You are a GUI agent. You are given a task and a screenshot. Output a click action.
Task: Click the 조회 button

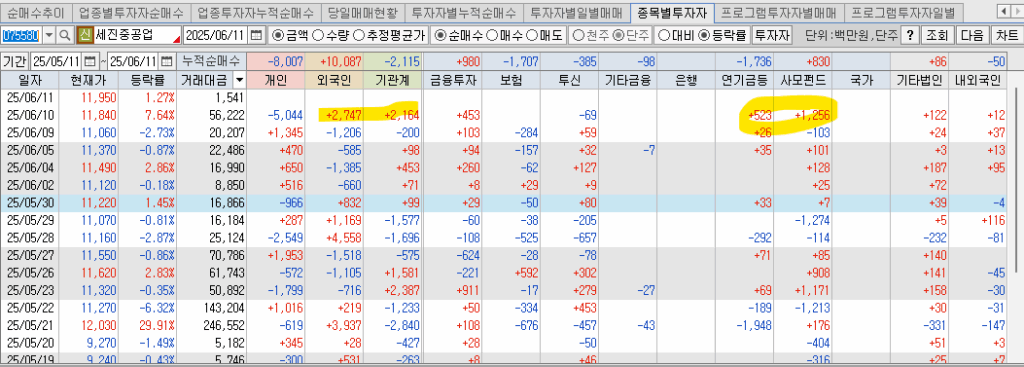click(937, 35)
